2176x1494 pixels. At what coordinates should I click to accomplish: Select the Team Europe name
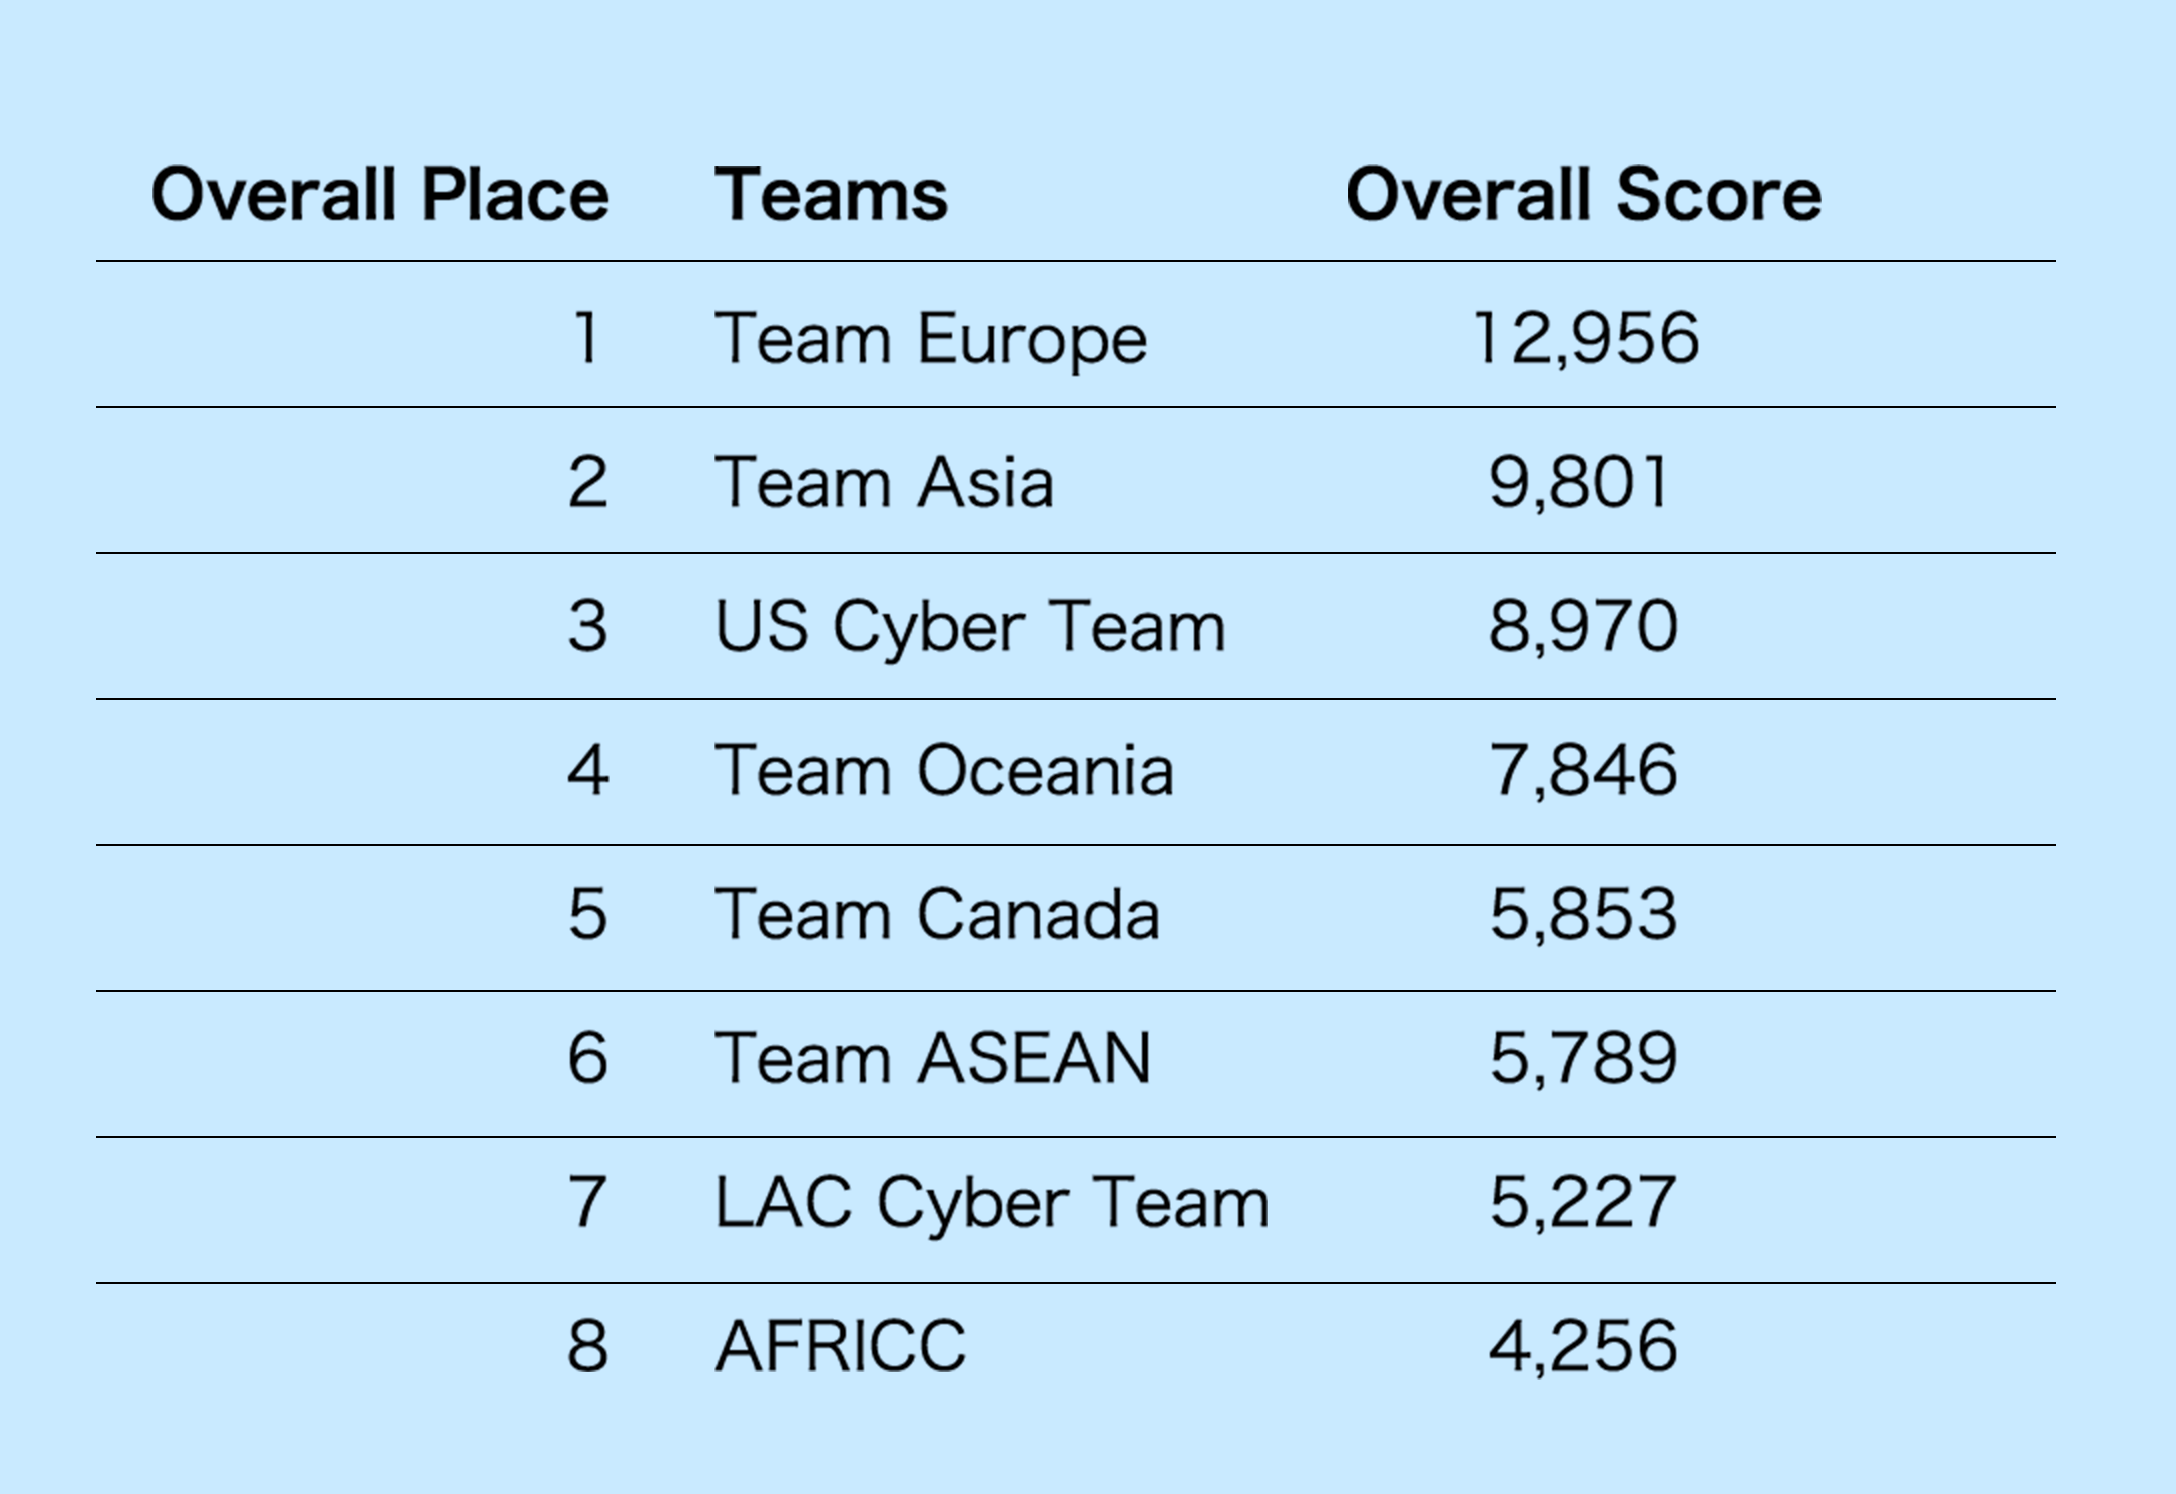pos(930,339)
